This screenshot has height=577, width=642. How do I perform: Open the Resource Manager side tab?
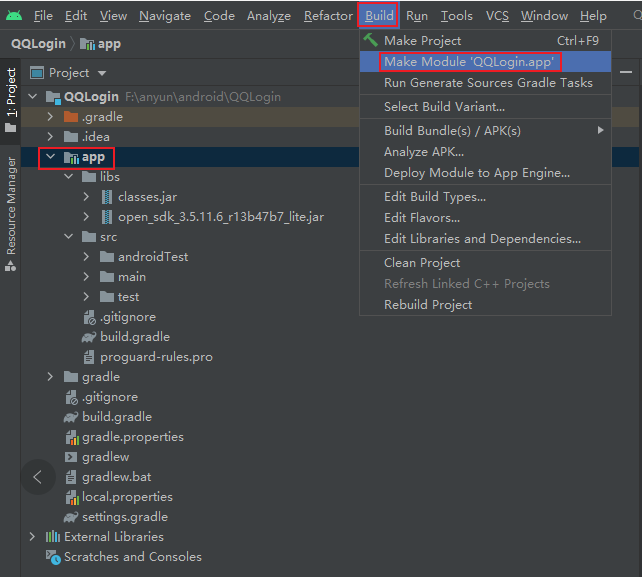click(11, 213)
